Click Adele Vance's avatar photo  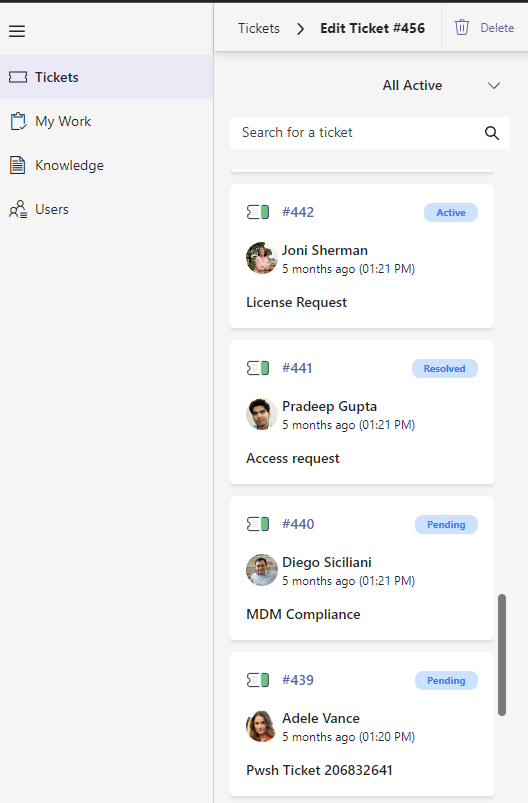pyautogui.click(x=262, y=726)
